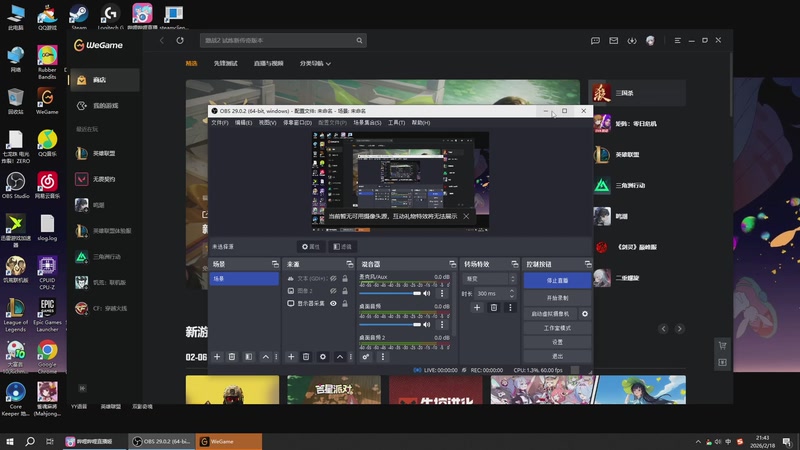This screenshot has height=450, width=800.
Task: Add a new source in Sources panel
Action: pyautogui.click(x=291, y=357)
